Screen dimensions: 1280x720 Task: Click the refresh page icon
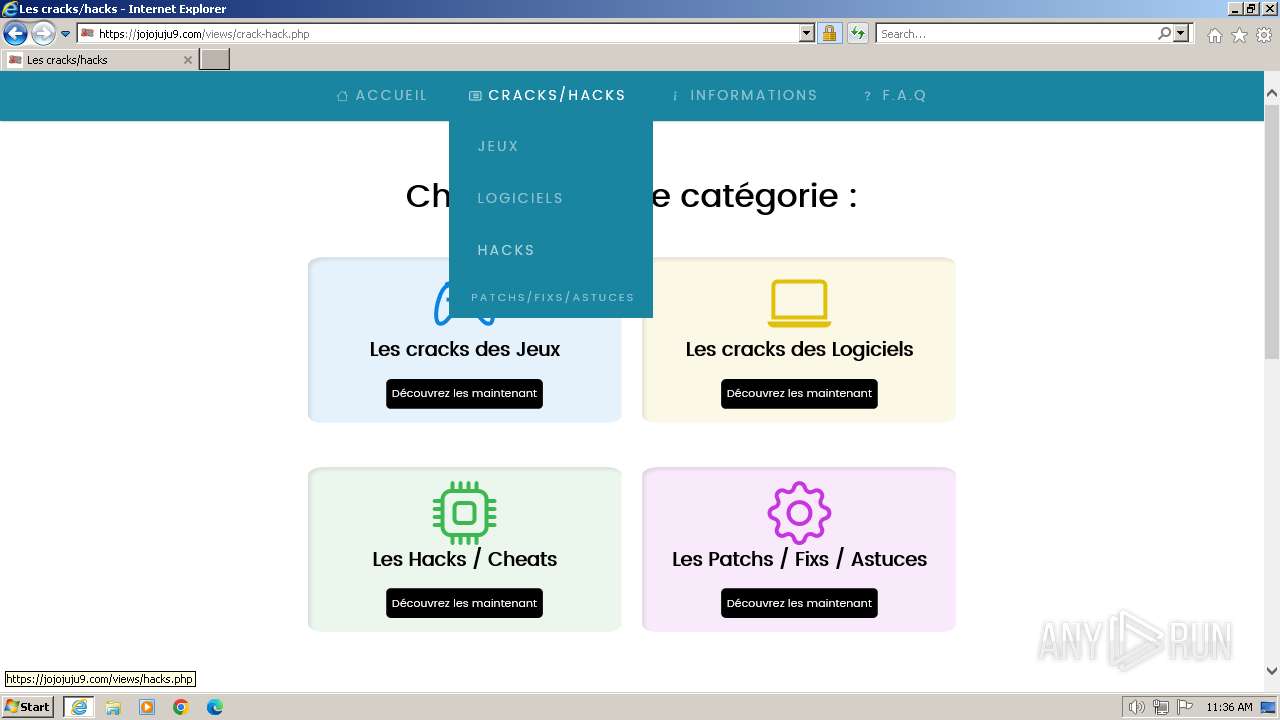[x=858, y=34]
